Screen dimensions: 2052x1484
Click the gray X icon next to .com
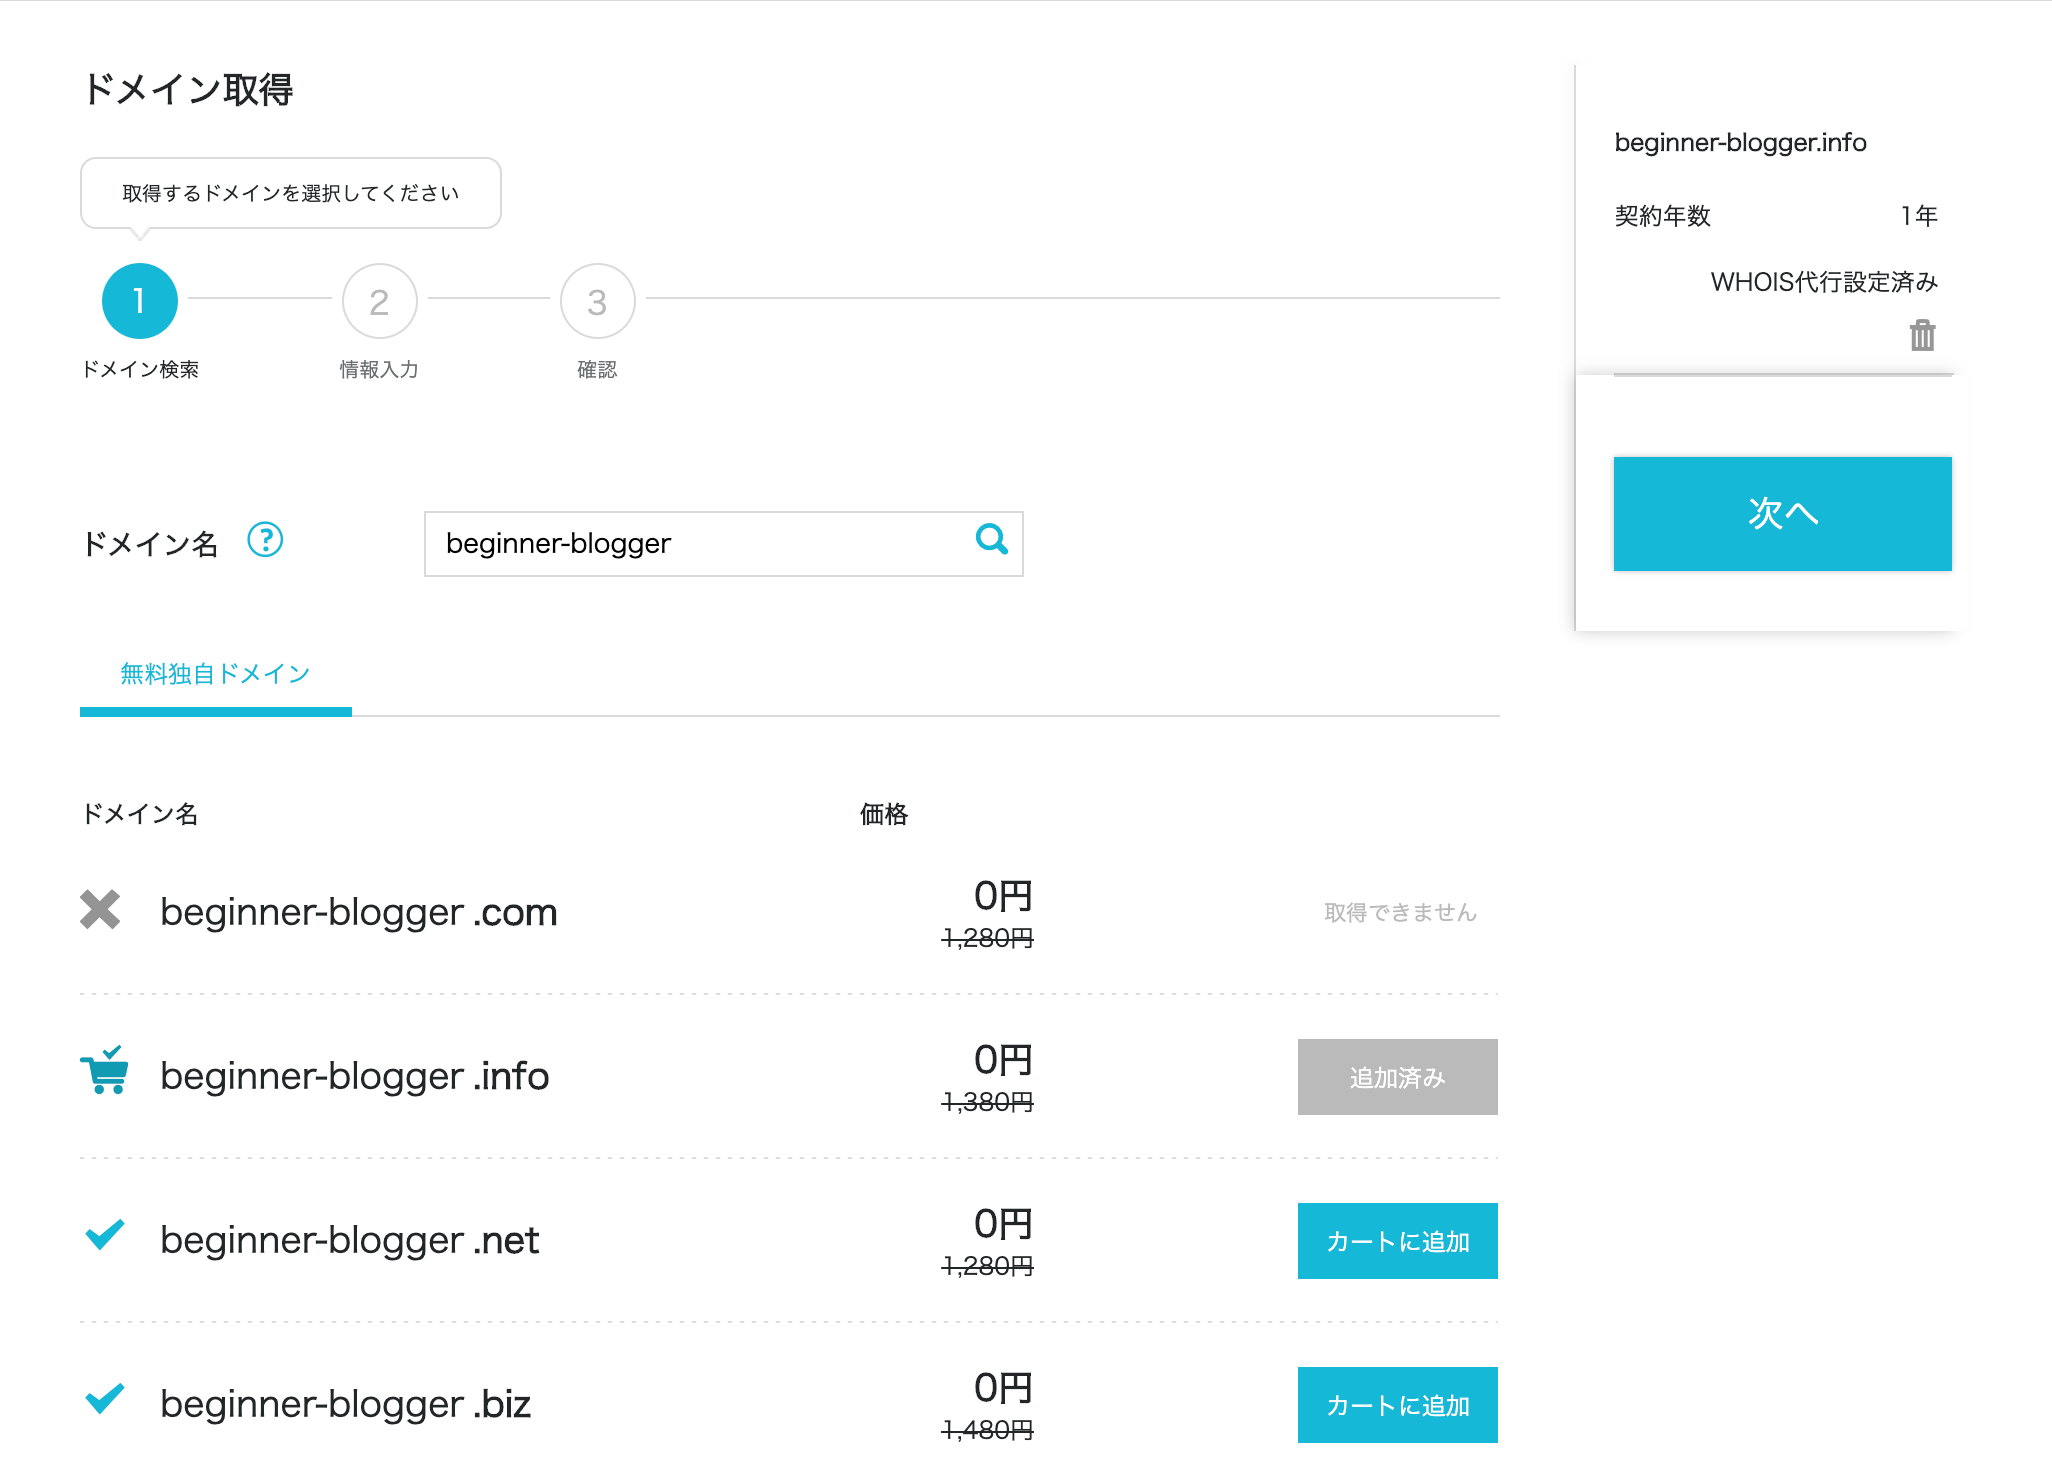point(100,910)
